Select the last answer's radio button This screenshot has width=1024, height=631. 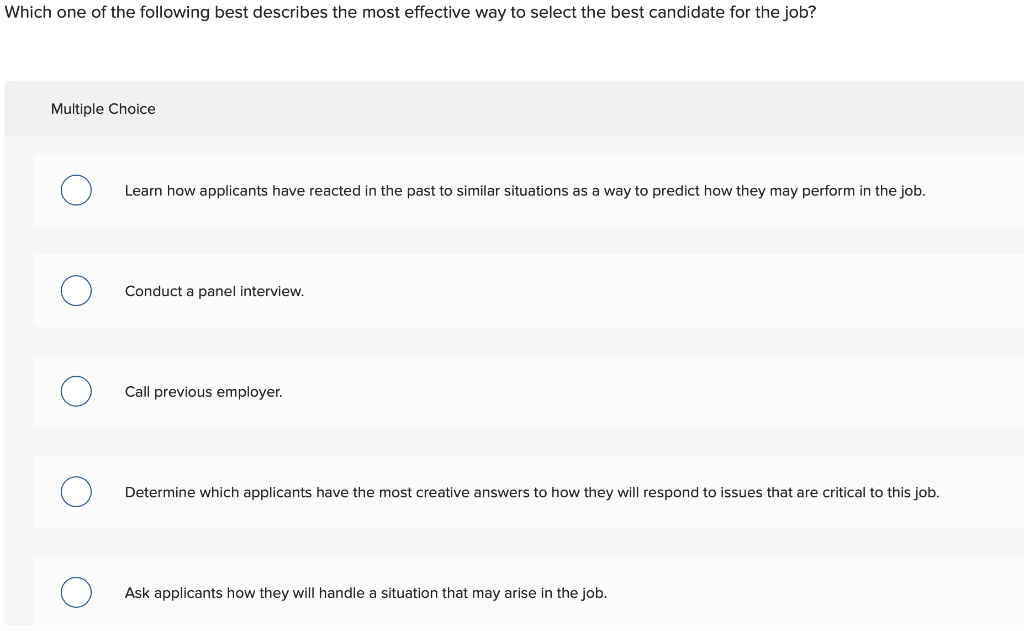(x=76, y=592)
